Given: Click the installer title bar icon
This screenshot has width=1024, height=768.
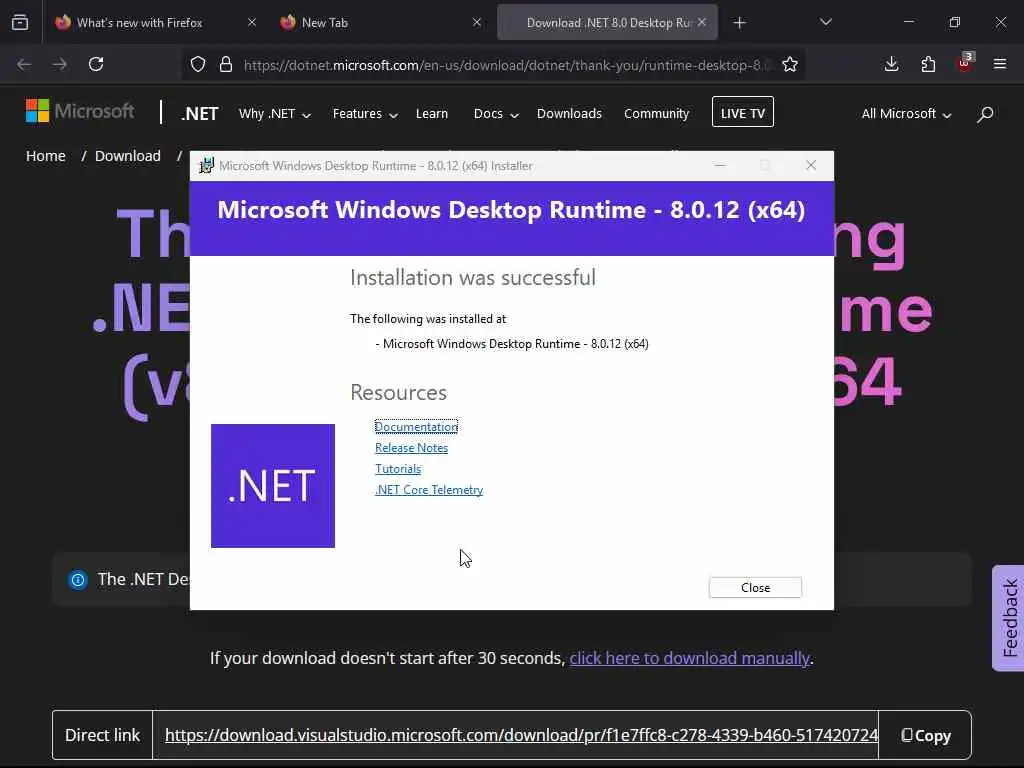Looking at the screenshot, I should pyautogui.click(x=206, y=165).
